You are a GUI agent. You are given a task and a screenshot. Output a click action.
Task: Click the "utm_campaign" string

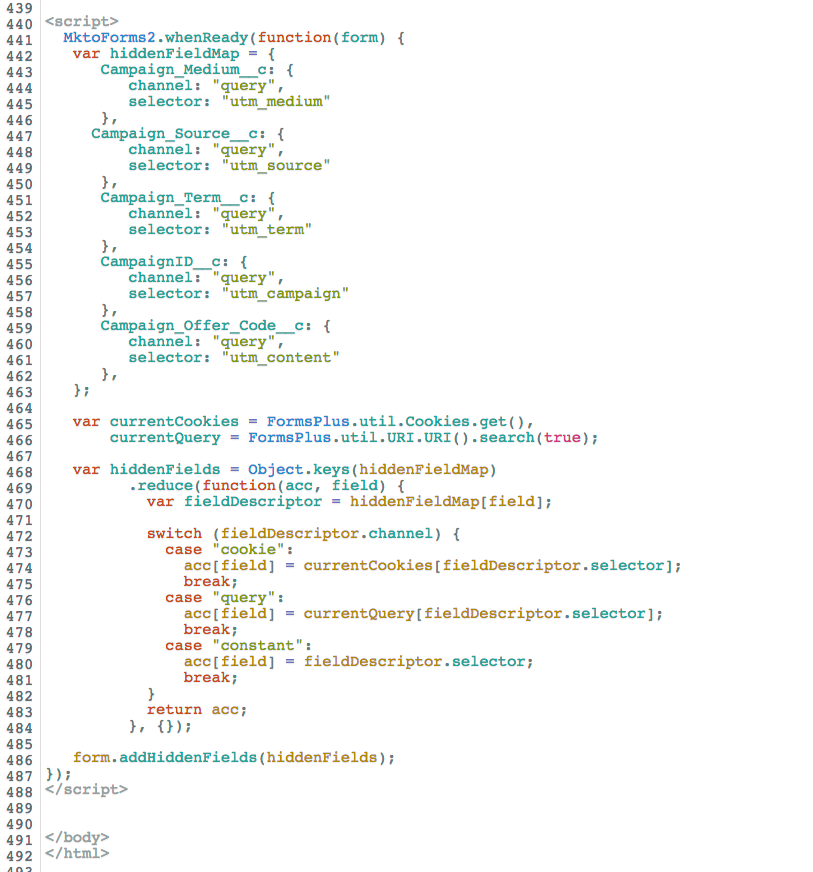point(285,294)
